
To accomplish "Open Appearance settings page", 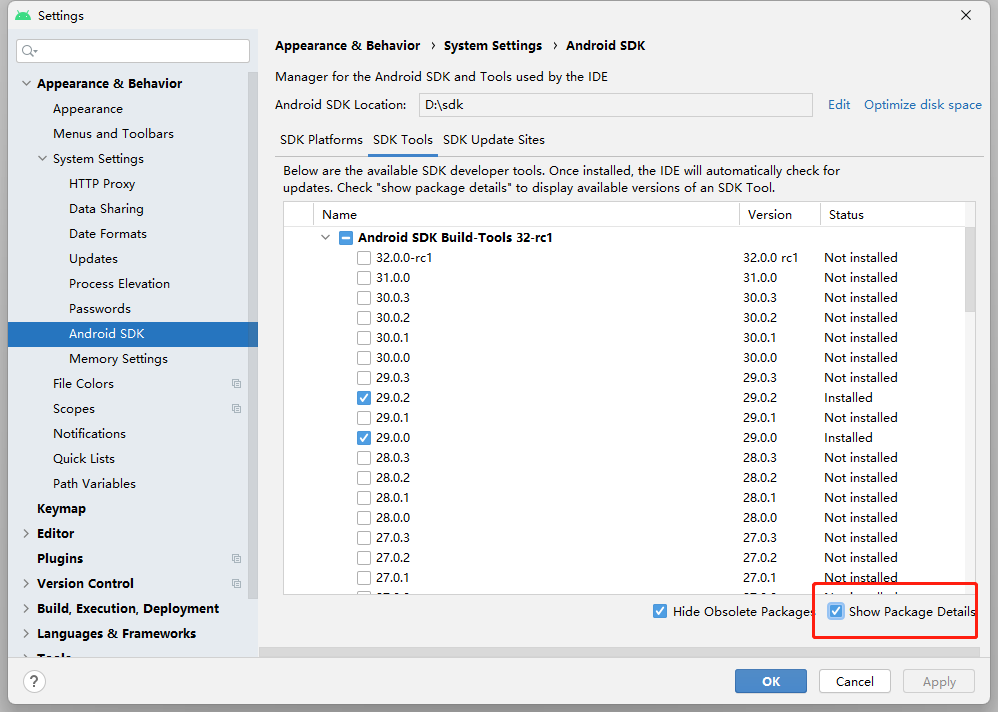I will coord(88,109).
